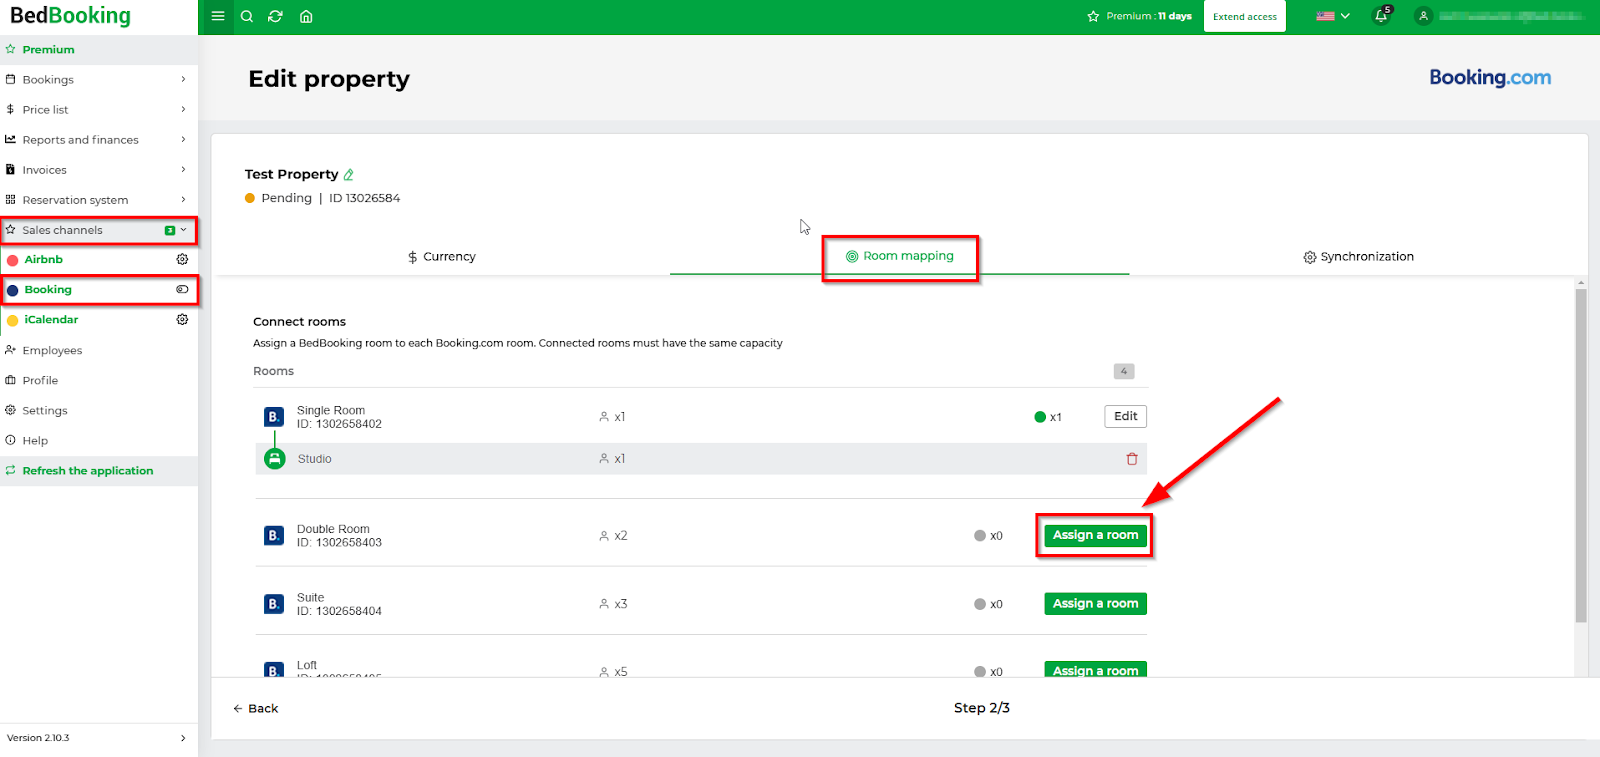Screen dimensions: 1600x757
Task: Expand the Version 2.10.3 entry
Action: [x=99, y=738]
